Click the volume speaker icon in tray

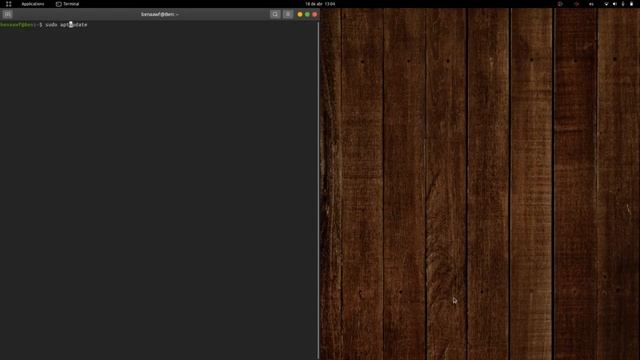[x=615, y=4]
